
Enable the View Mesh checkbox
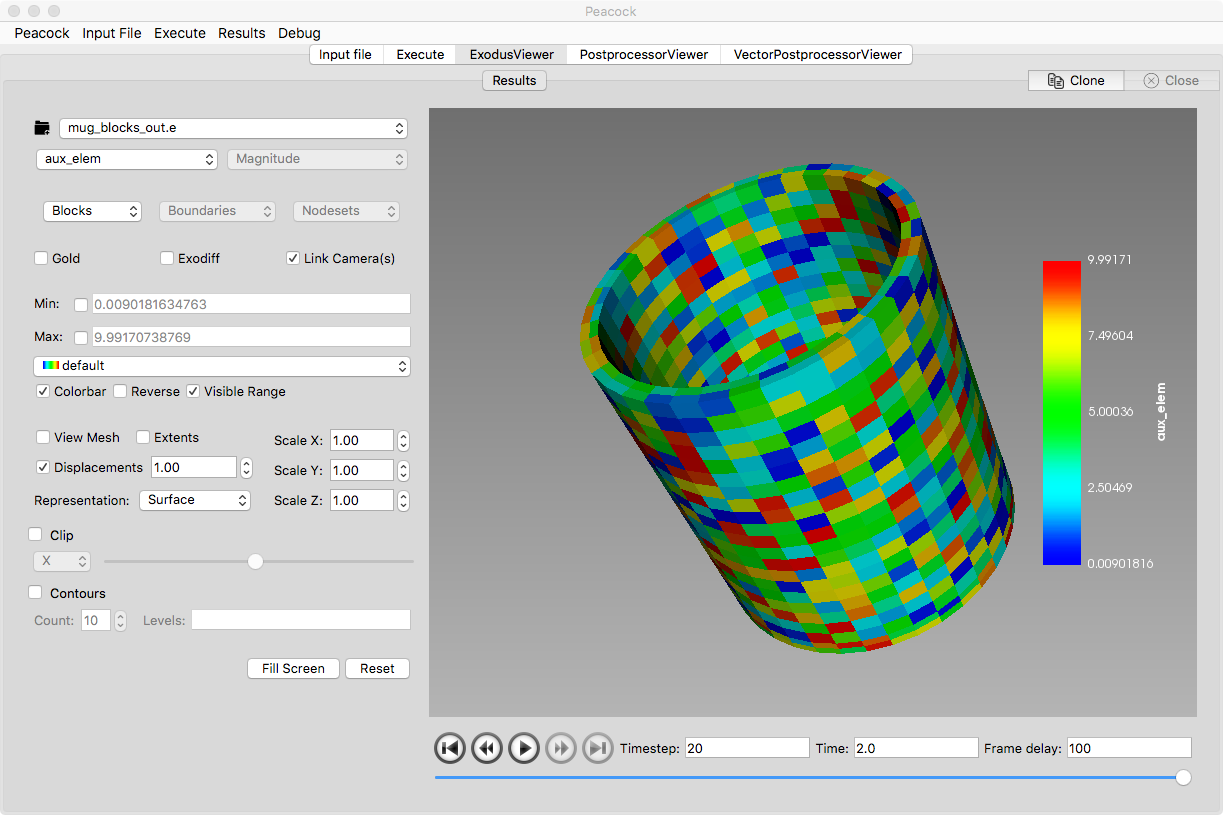(x=43, y=438)
